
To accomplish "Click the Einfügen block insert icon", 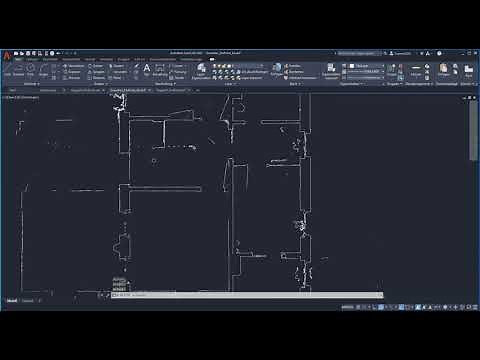I will [277, 70].
